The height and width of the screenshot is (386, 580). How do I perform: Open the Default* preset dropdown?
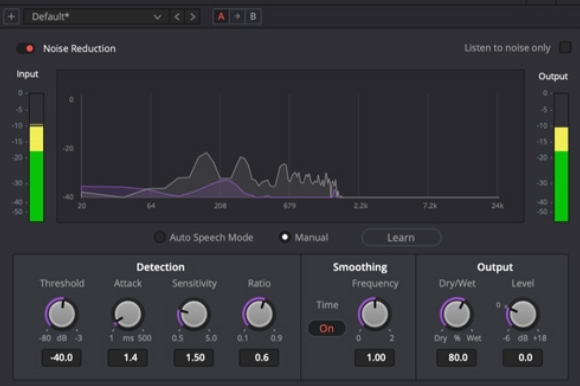(x=96, y=17)
